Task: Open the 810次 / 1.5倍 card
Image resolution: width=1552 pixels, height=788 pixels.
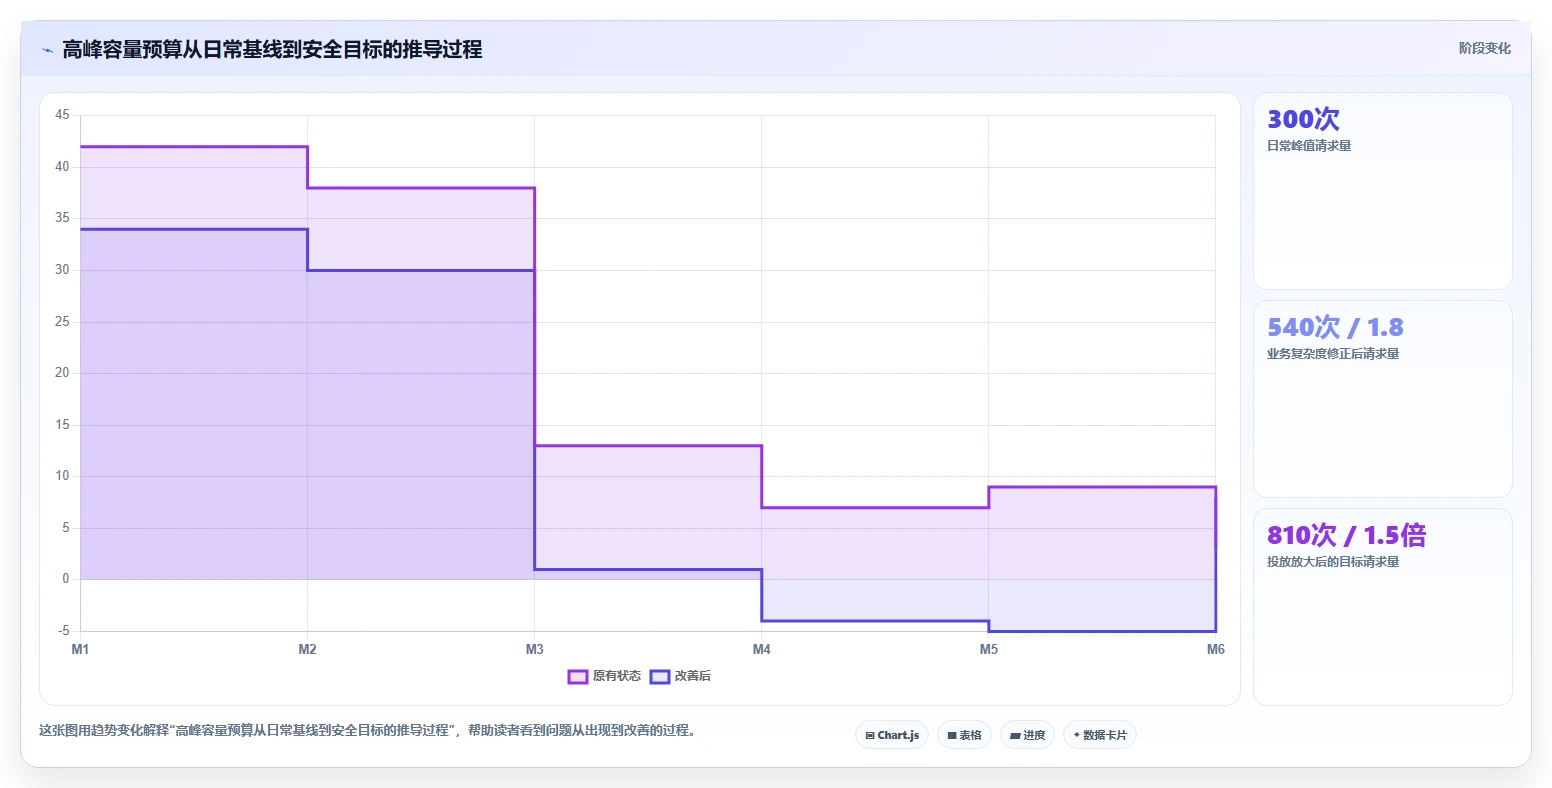Action: (1383, 607)
